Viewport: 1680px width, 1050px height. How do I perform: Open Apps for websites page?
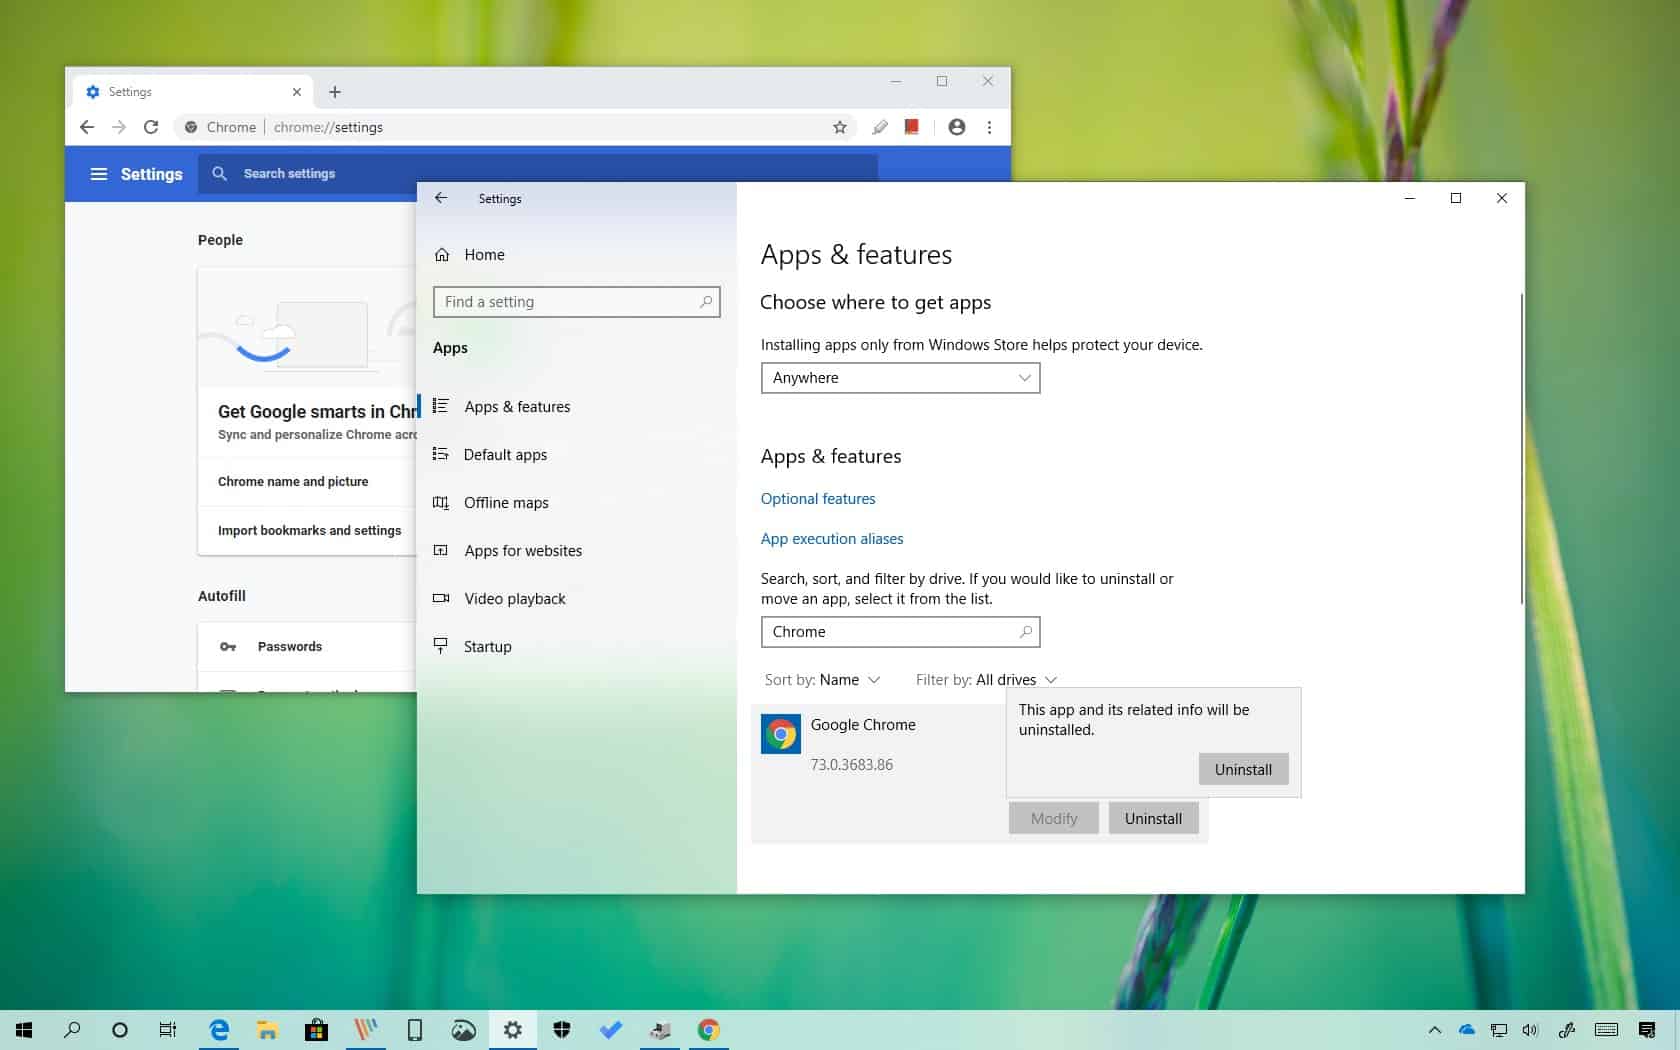tap(577, 551)
